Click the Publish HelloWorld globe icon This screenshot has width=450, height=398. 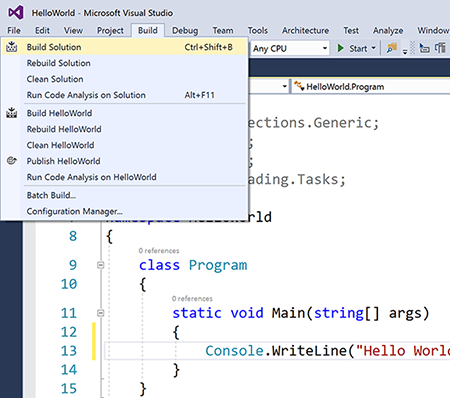(x=12, y=161)
